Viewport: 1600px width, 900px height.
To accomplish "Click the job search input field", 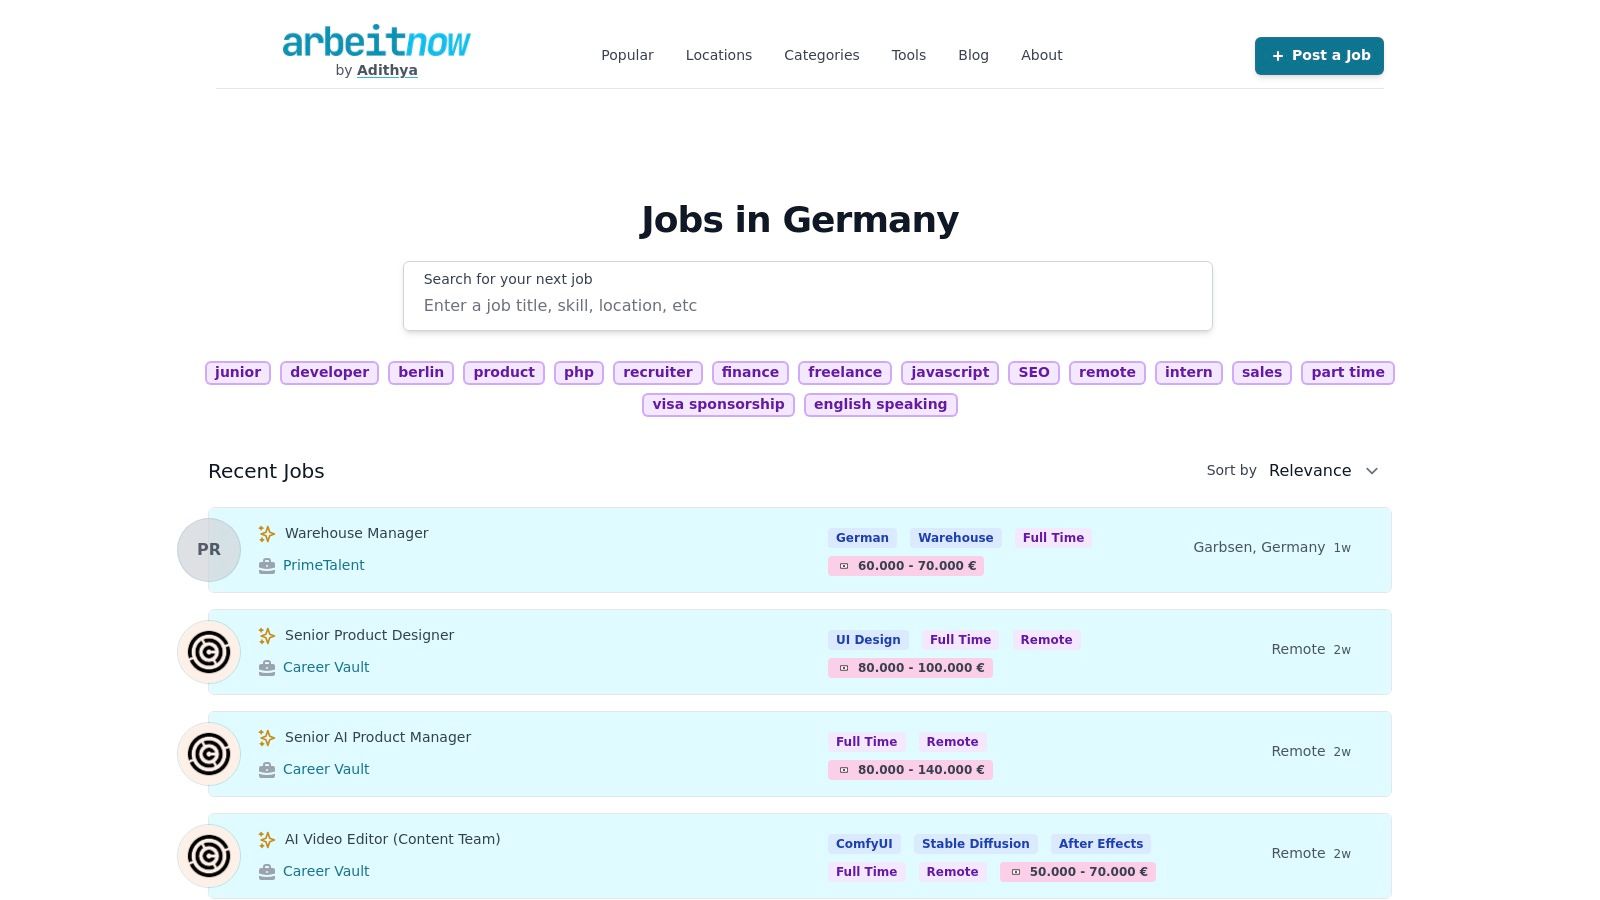I will [807, 305].
